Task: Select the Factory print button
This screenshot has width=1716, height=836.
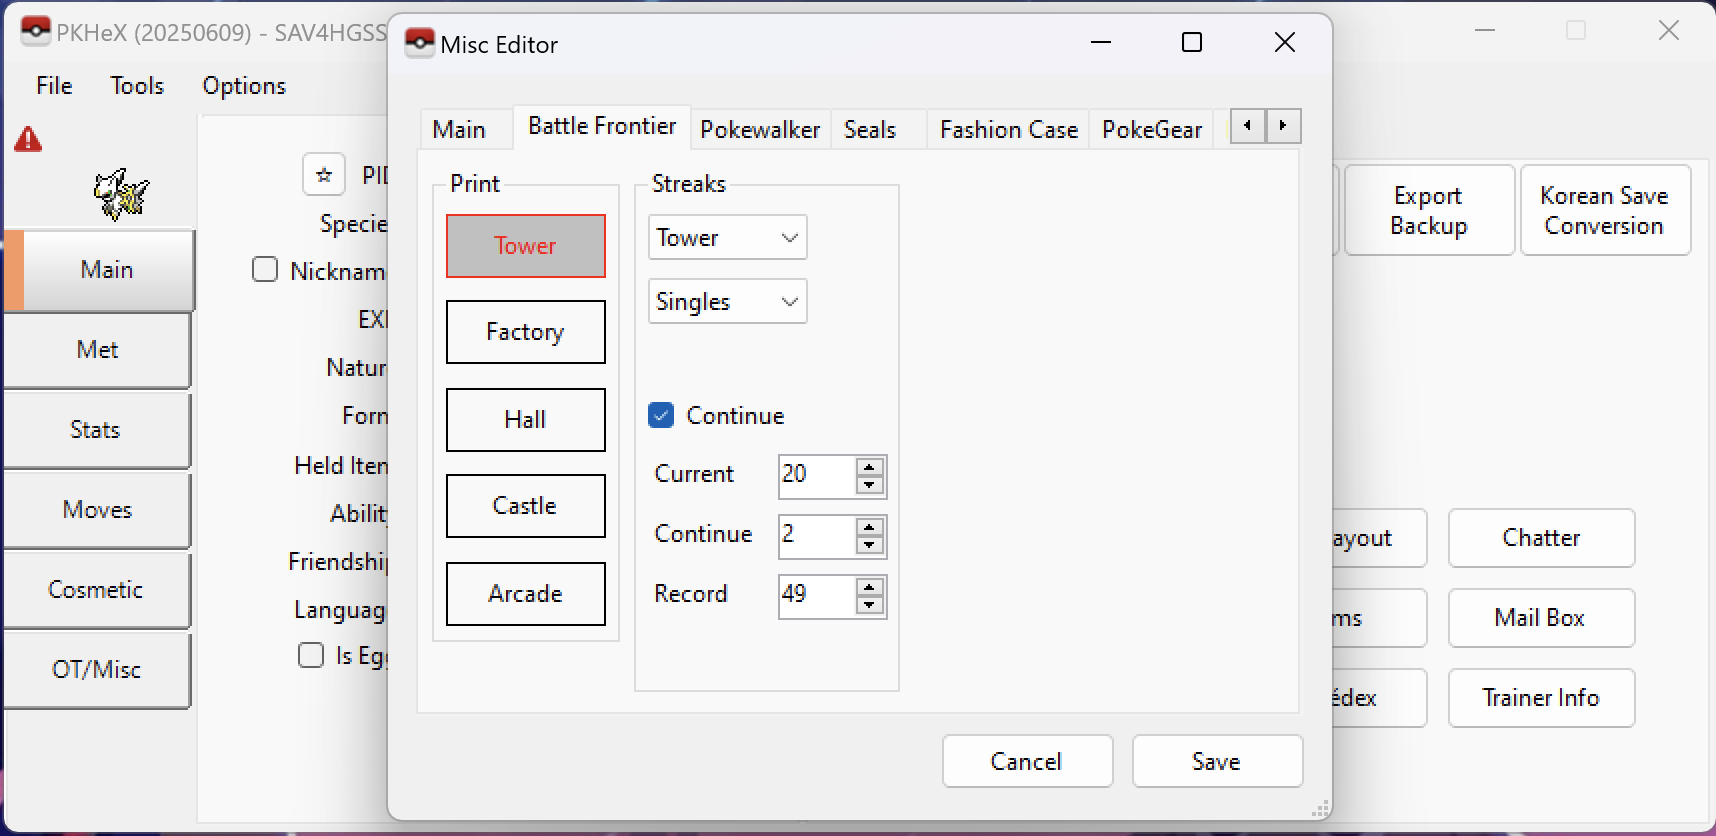Action: coord(525,332)
